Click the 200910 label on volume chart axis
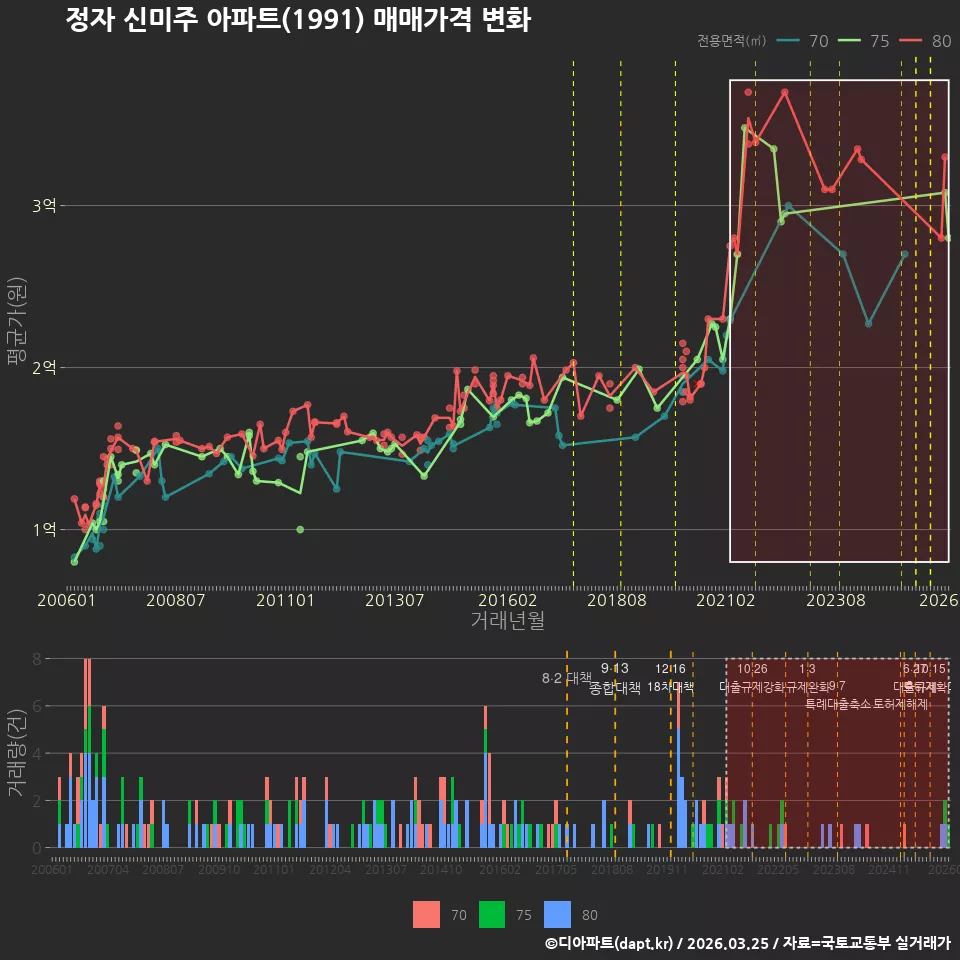The width and height of the screenshot is (960, 960). click(219, 869)
